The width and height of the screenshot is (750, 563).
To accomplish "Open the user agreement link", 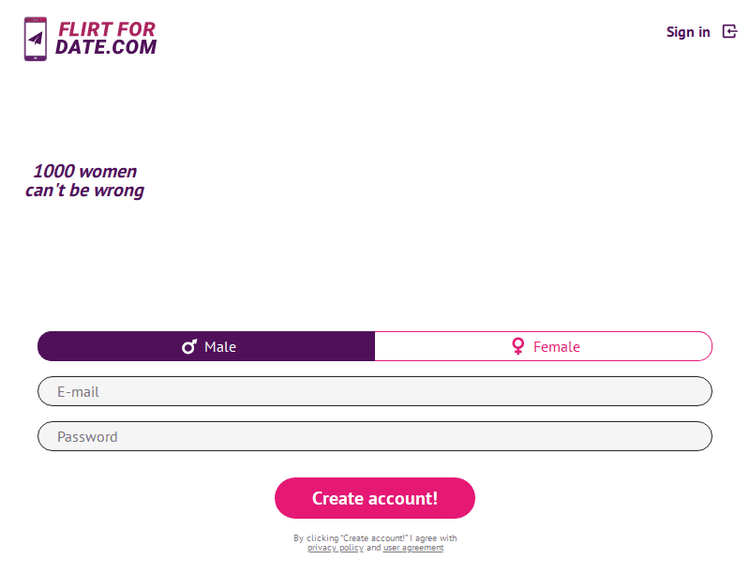I will pos(413,548).
